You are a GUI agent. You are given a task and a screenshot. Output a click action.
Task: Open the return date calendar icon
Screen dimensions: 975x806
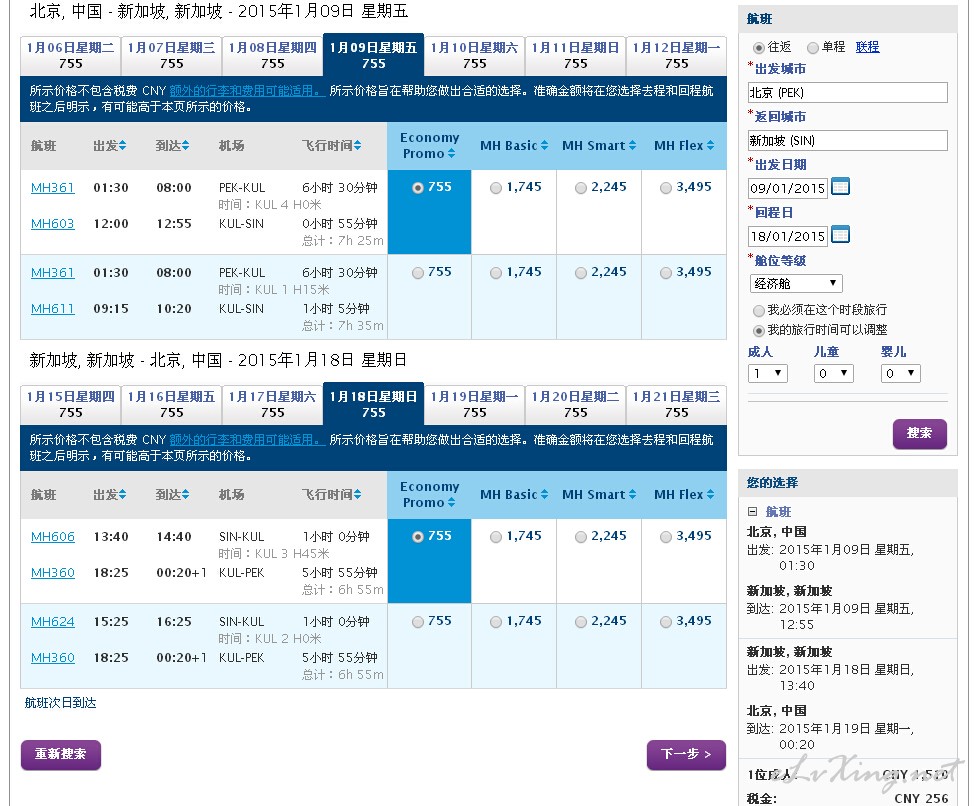click(840, 234)
